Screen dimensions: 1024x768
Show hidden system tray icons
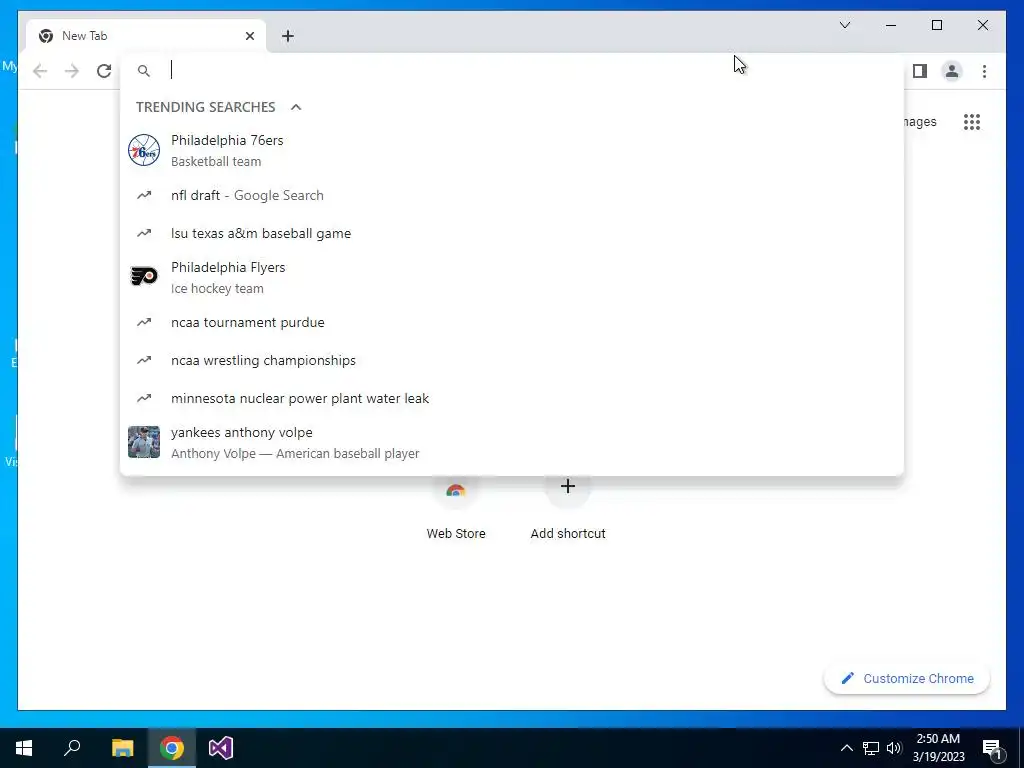846,748
